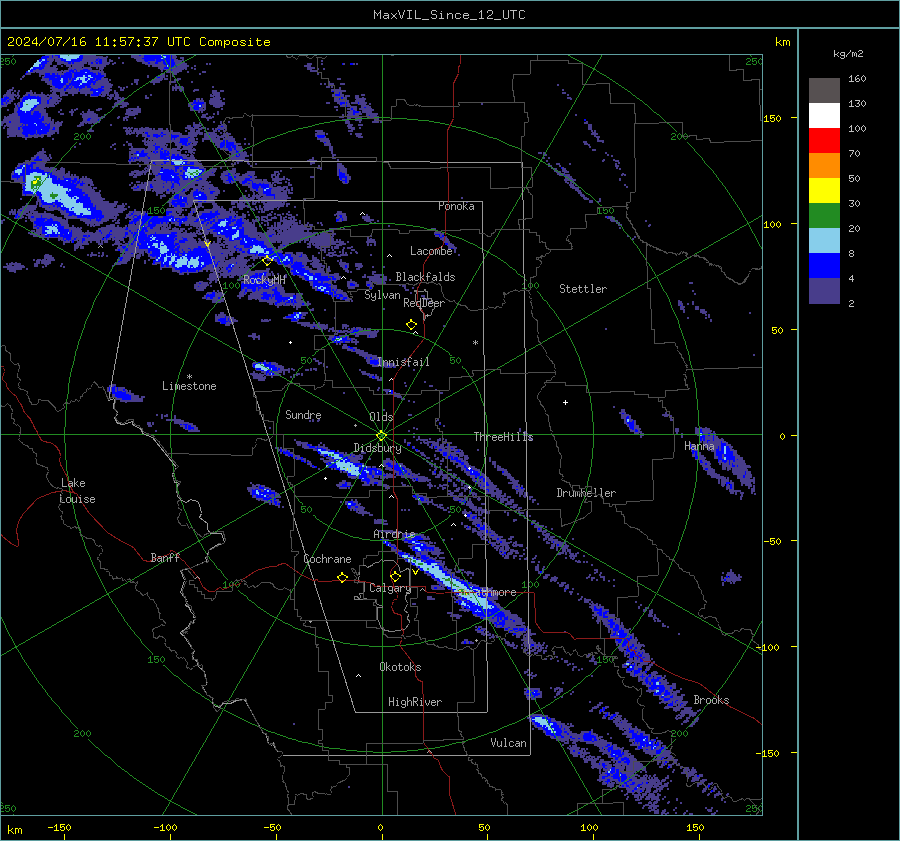This screenshot has width=900, height=841.
Task: Click the MaxVIL_Since_12_UTC title text
Action: pyautogui.click(x=449, y=15)
